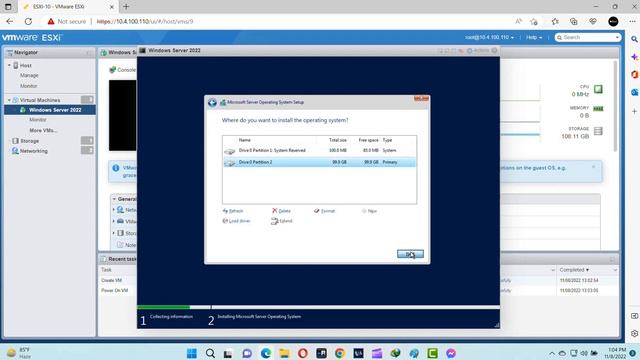Click the VM console thumbnail preview

tap(122, 116)
